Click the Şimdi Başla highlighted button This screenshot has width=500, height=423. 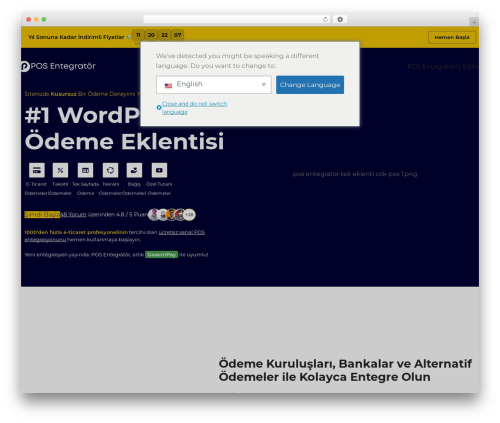point(42,214)
